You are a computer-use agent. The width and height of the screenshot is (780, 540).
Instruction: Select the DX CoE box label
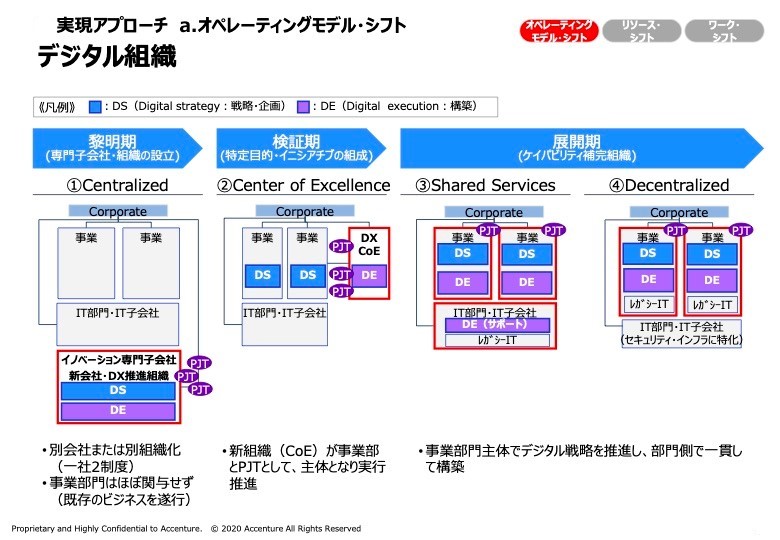(x=369, y=245)
